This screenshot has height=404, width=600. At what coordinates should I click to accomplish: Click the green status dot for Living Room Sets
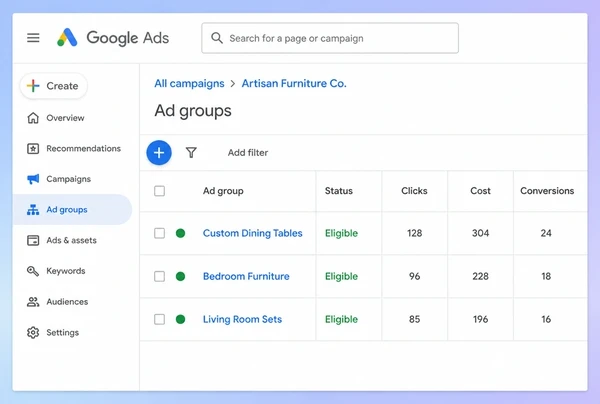click(x=181, y=319)
